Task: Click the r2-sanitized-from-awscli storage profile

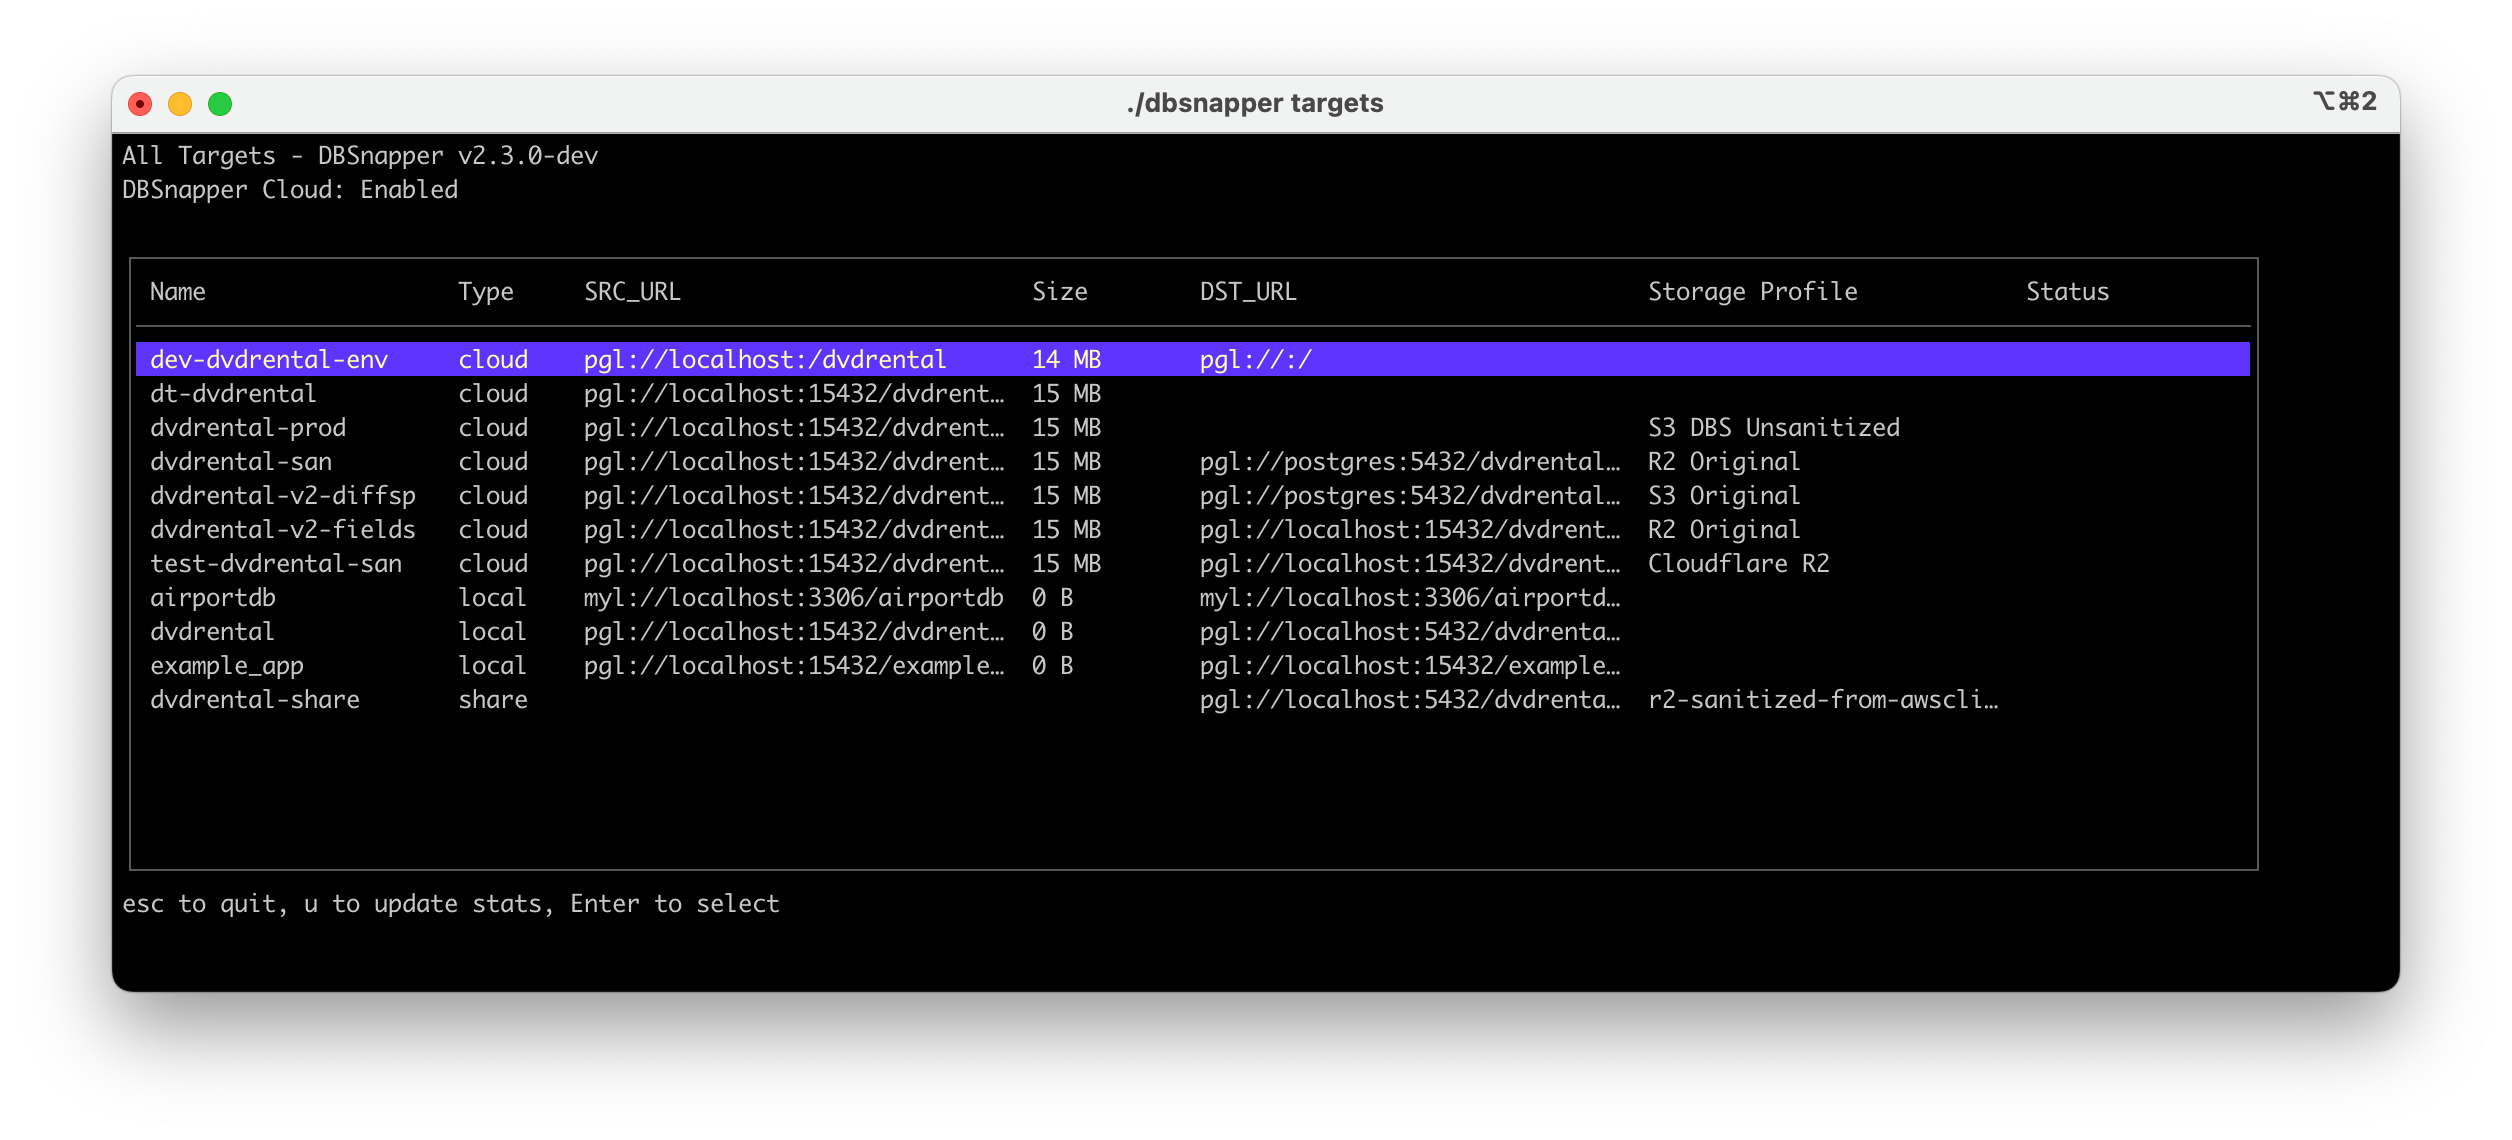Action: [x=1823, y=699]
